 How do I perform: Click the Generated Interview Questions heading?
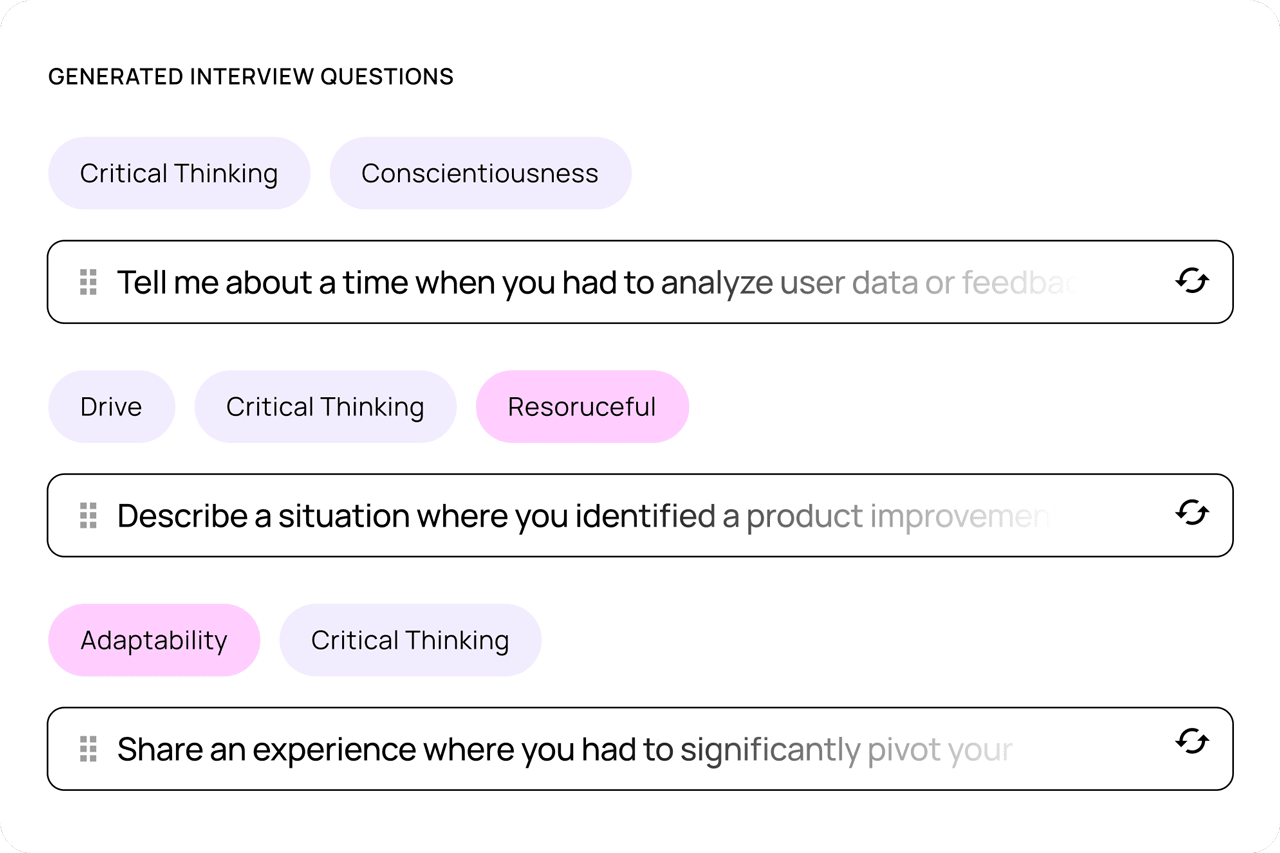[251, 76]
